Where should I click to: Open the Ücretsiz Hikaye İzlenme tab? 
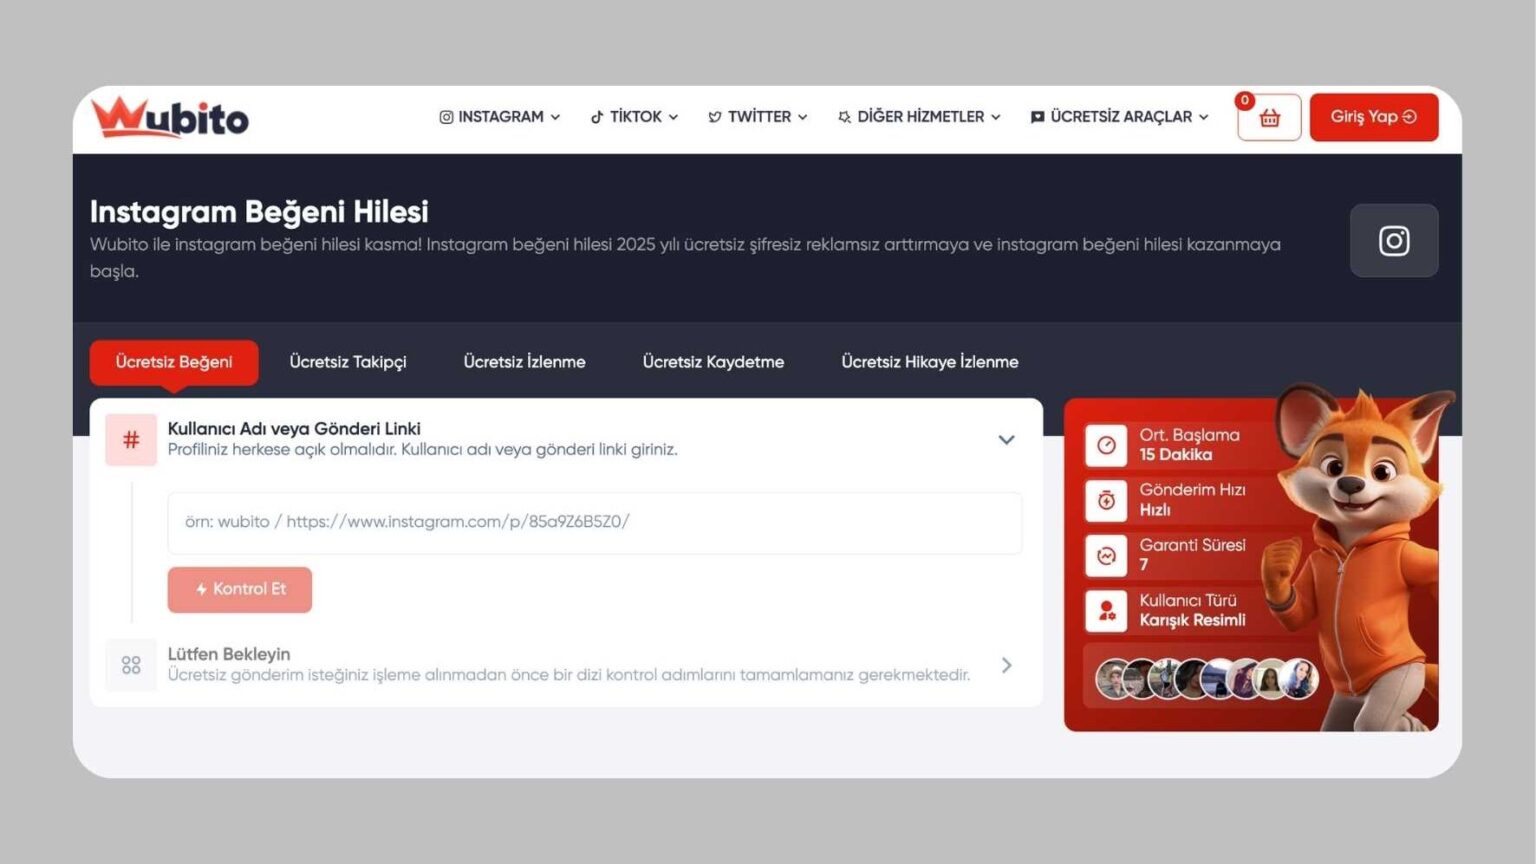click(929, 362)
